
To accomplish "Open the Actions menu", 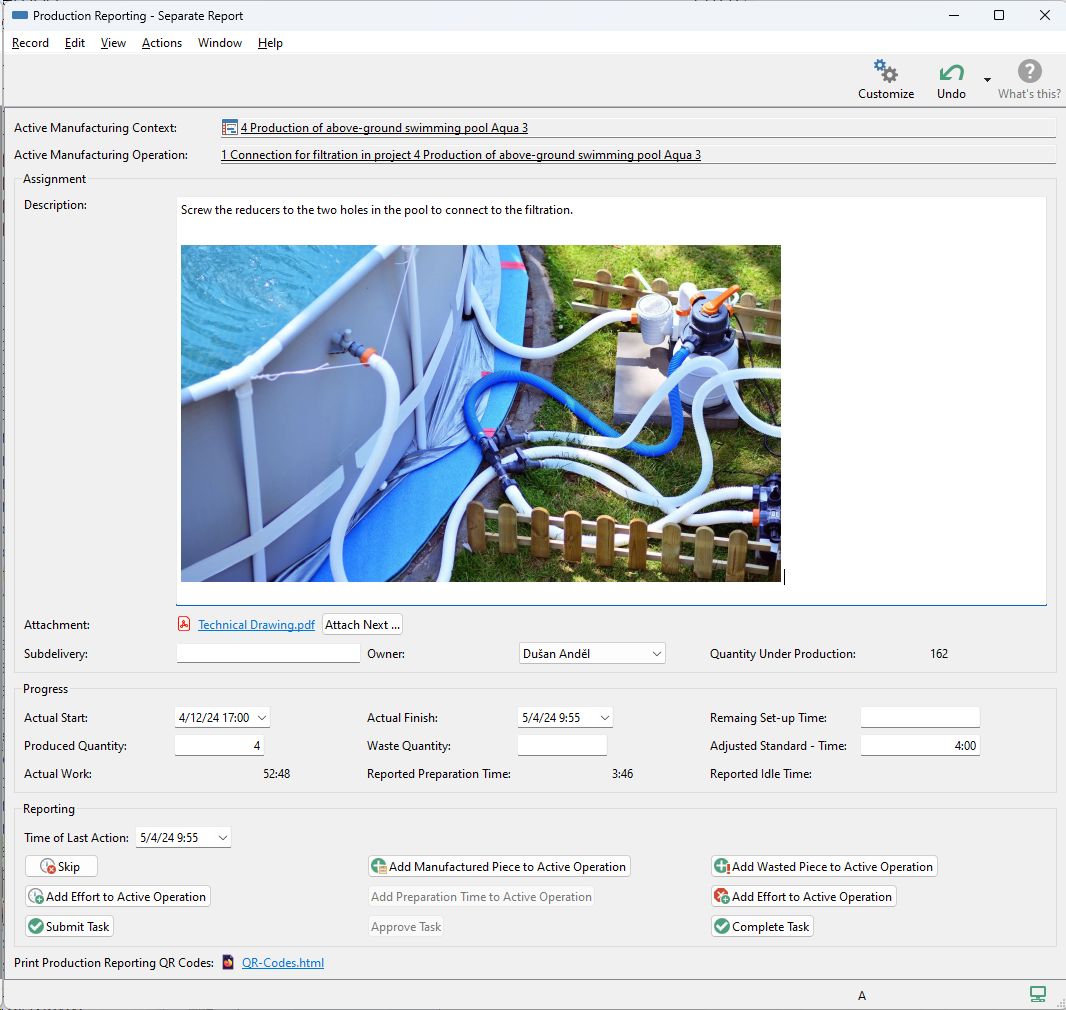I will [161, 43].
